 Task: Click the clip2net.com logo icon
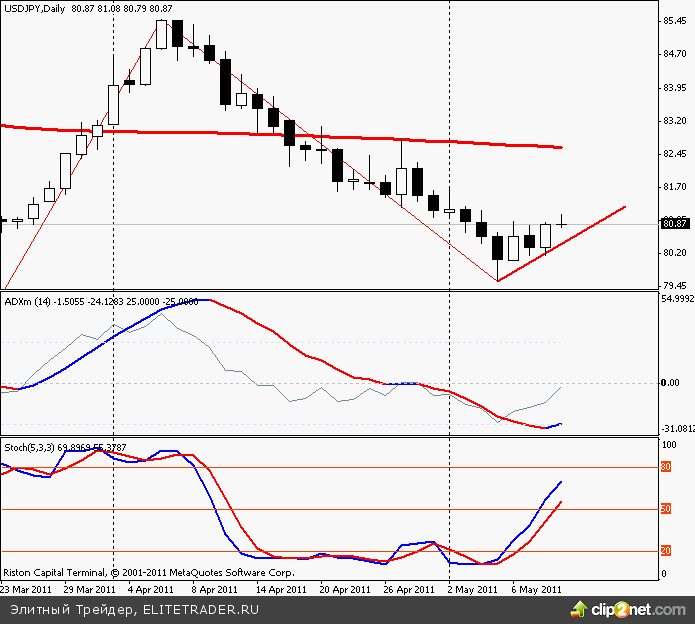click(x=577, y=608)
